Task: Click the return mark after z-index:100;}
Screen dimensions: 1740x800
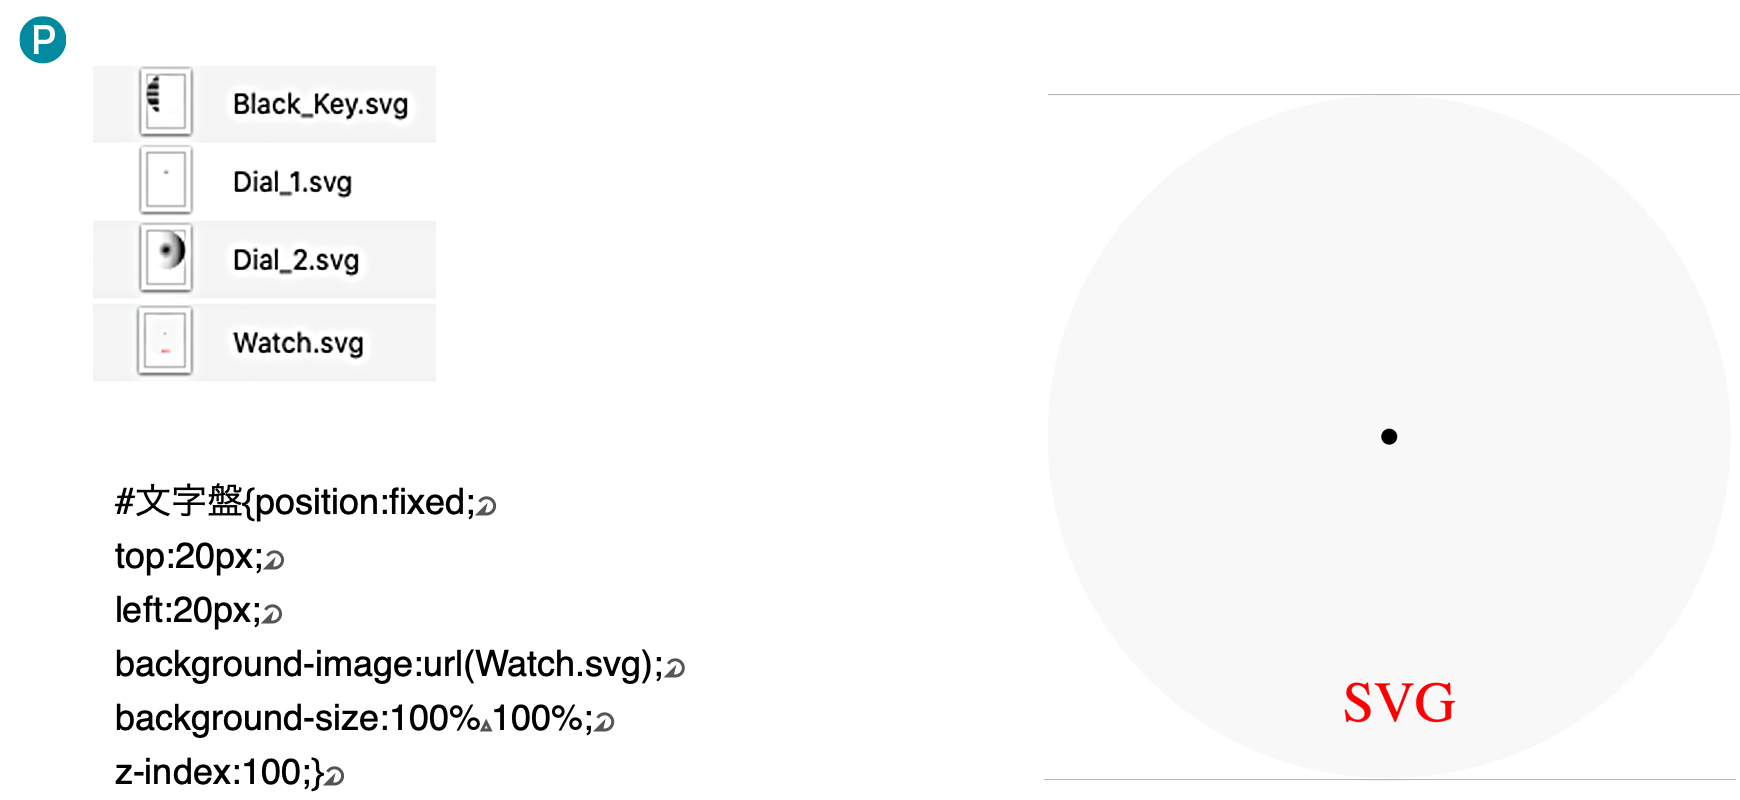Action: (x=334, y=776)
